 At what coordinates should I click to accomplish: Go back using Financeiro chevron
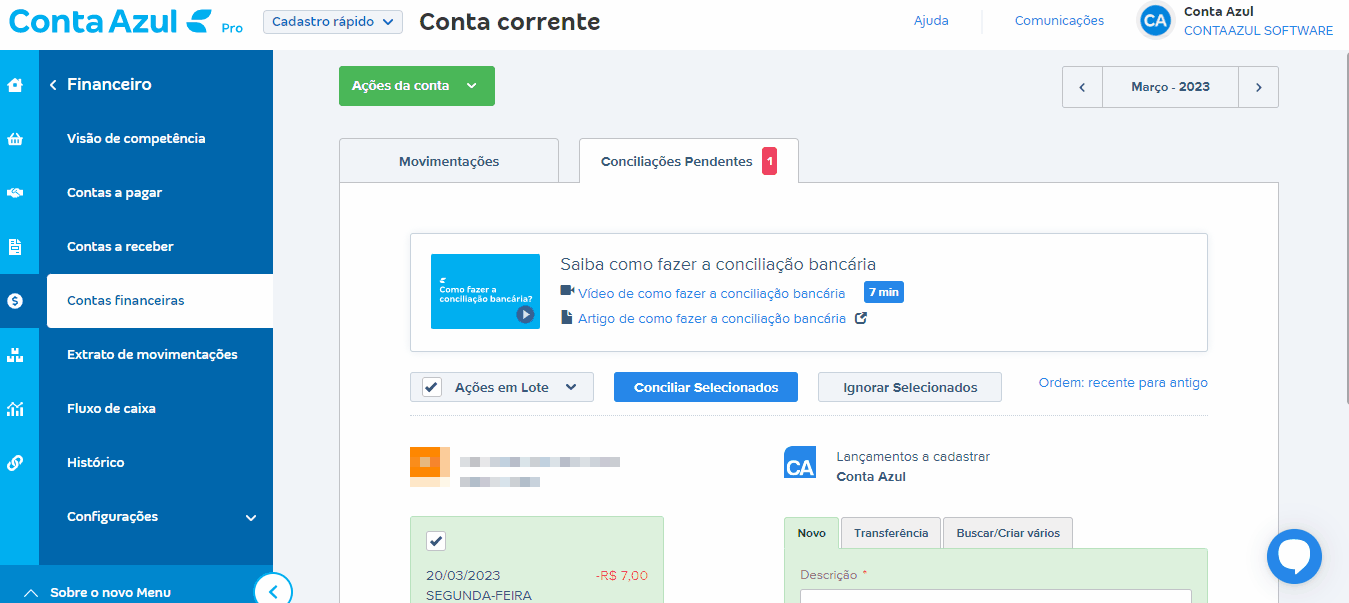(53, 85)
